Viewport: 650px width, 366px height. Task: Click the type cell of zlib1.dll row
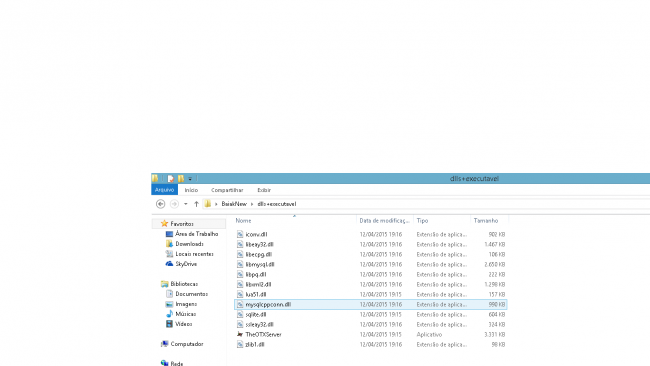441,344
